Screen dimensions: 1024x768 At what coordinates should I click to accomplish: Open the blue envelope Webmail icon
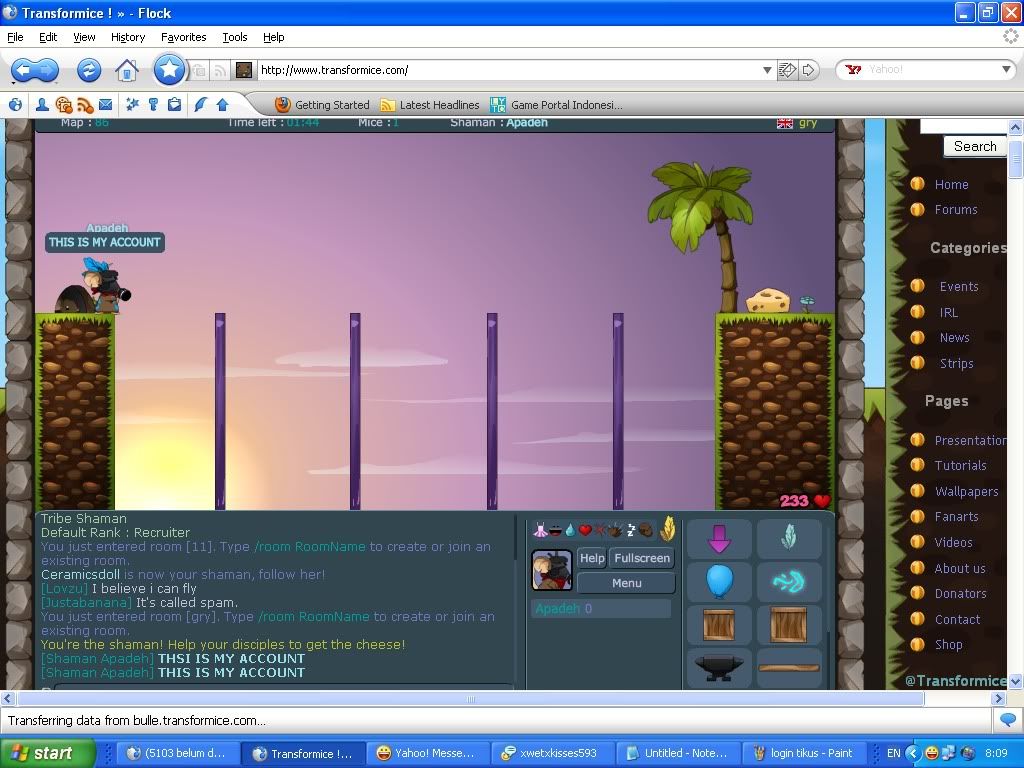click(x=105, y=104)
